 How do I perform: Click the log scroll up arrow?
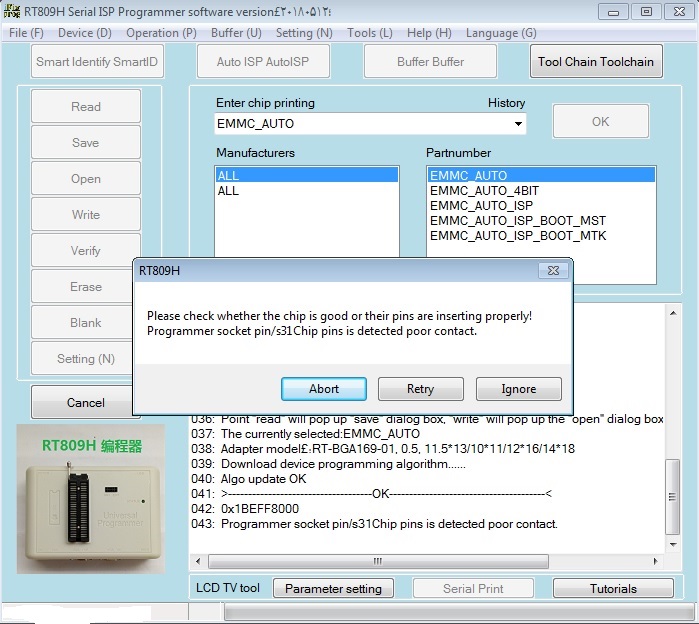[x=673, y=313]
